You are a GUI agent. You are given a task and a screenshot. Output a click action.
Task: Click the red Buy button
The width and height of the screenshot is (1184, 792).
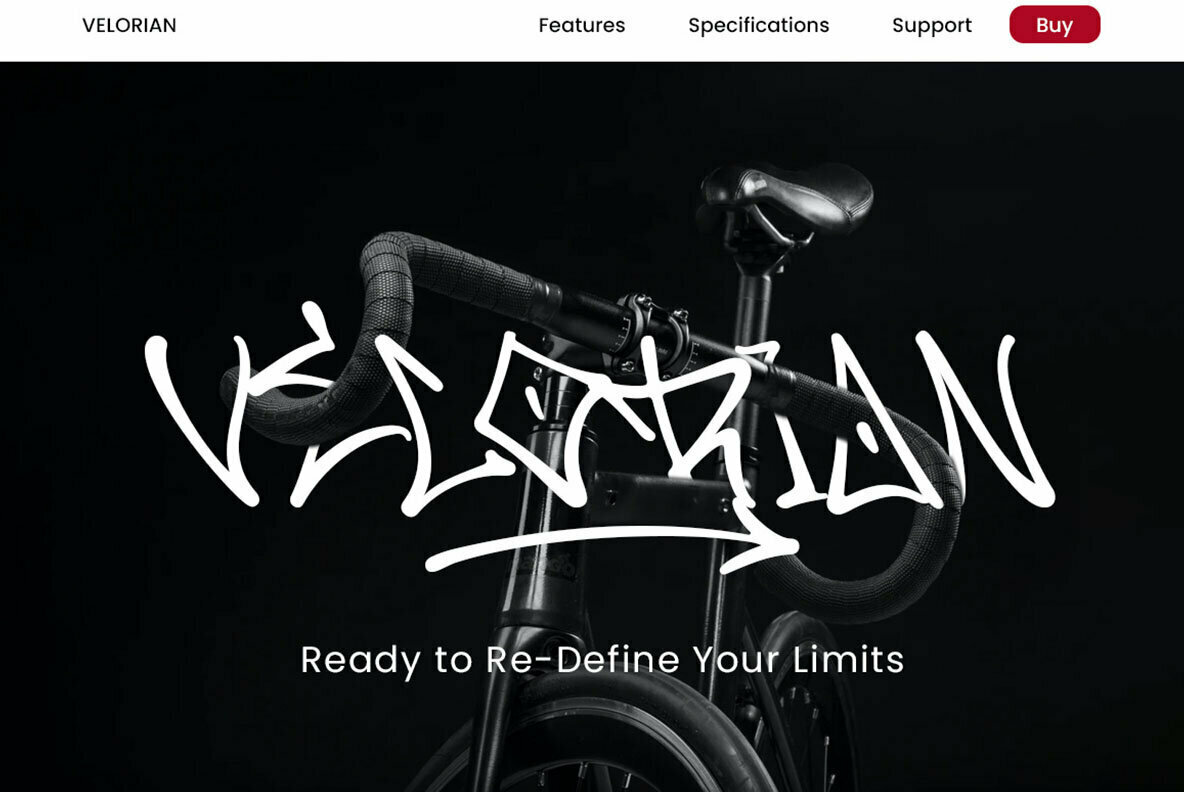1054,24
